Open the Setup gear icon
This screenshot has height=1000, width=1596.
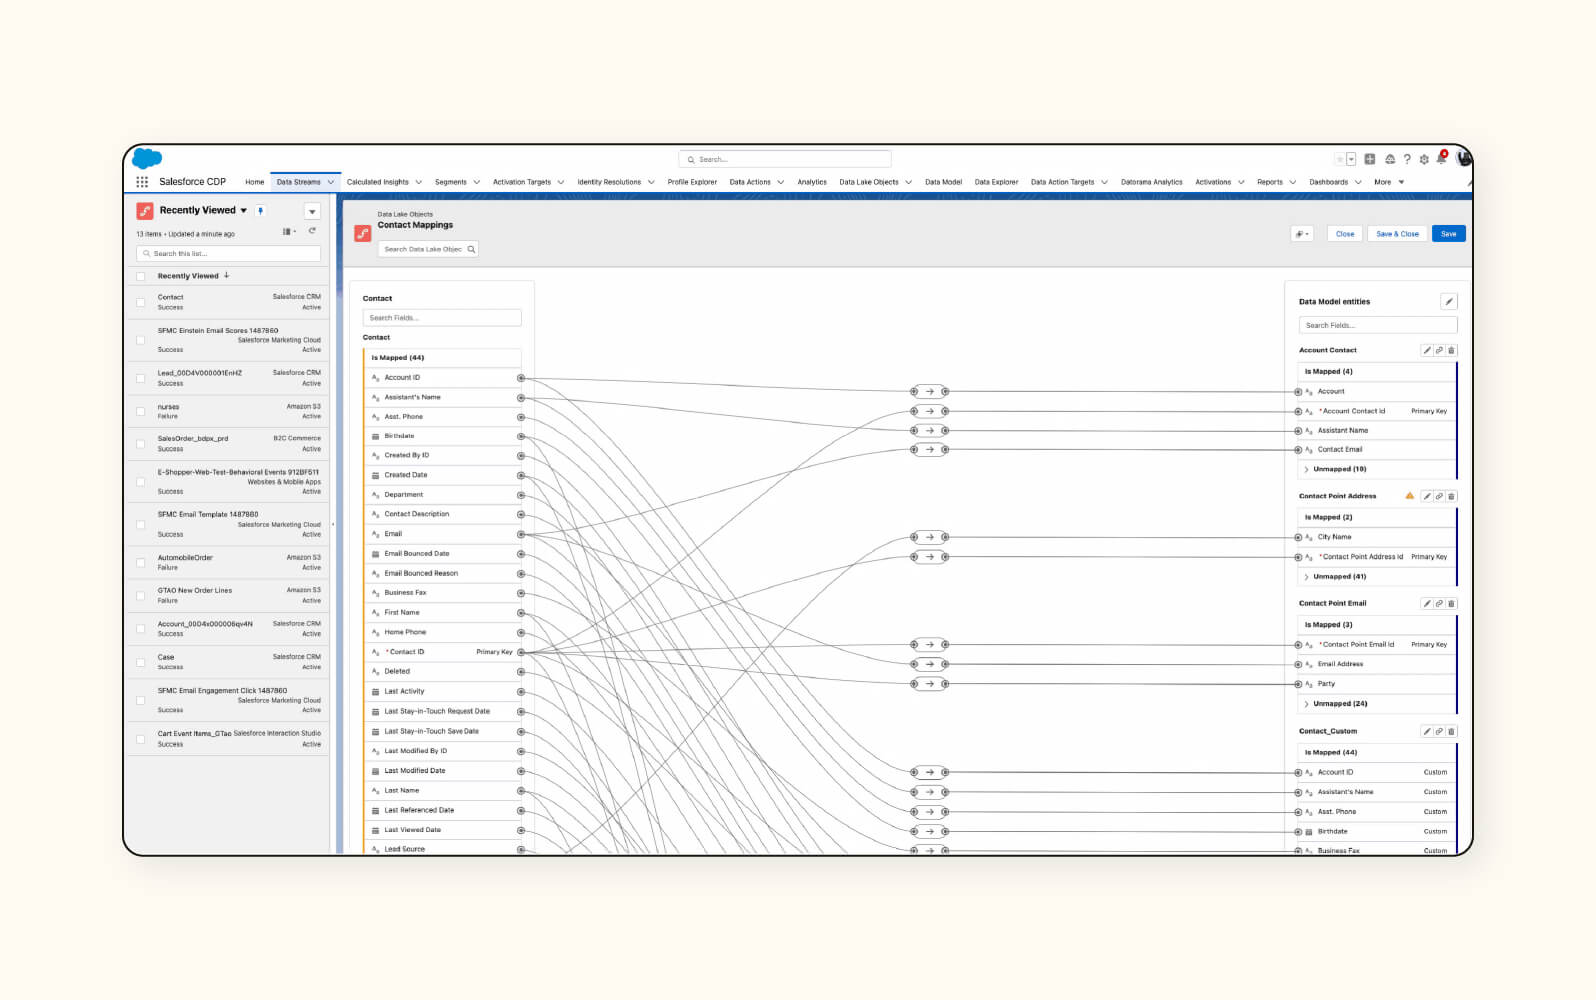[x=1424, y=159]
